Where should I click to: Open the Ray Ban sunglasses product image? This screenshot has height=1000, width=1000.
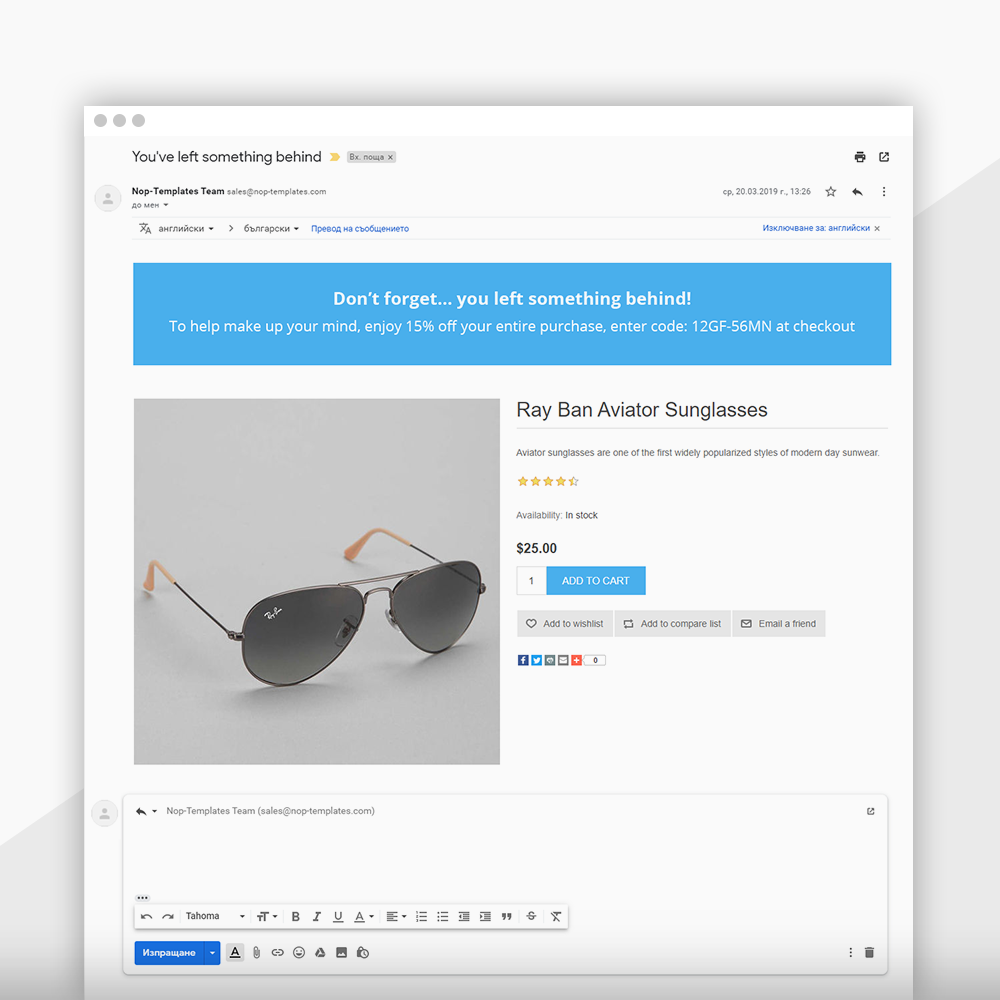pos(316,581)
